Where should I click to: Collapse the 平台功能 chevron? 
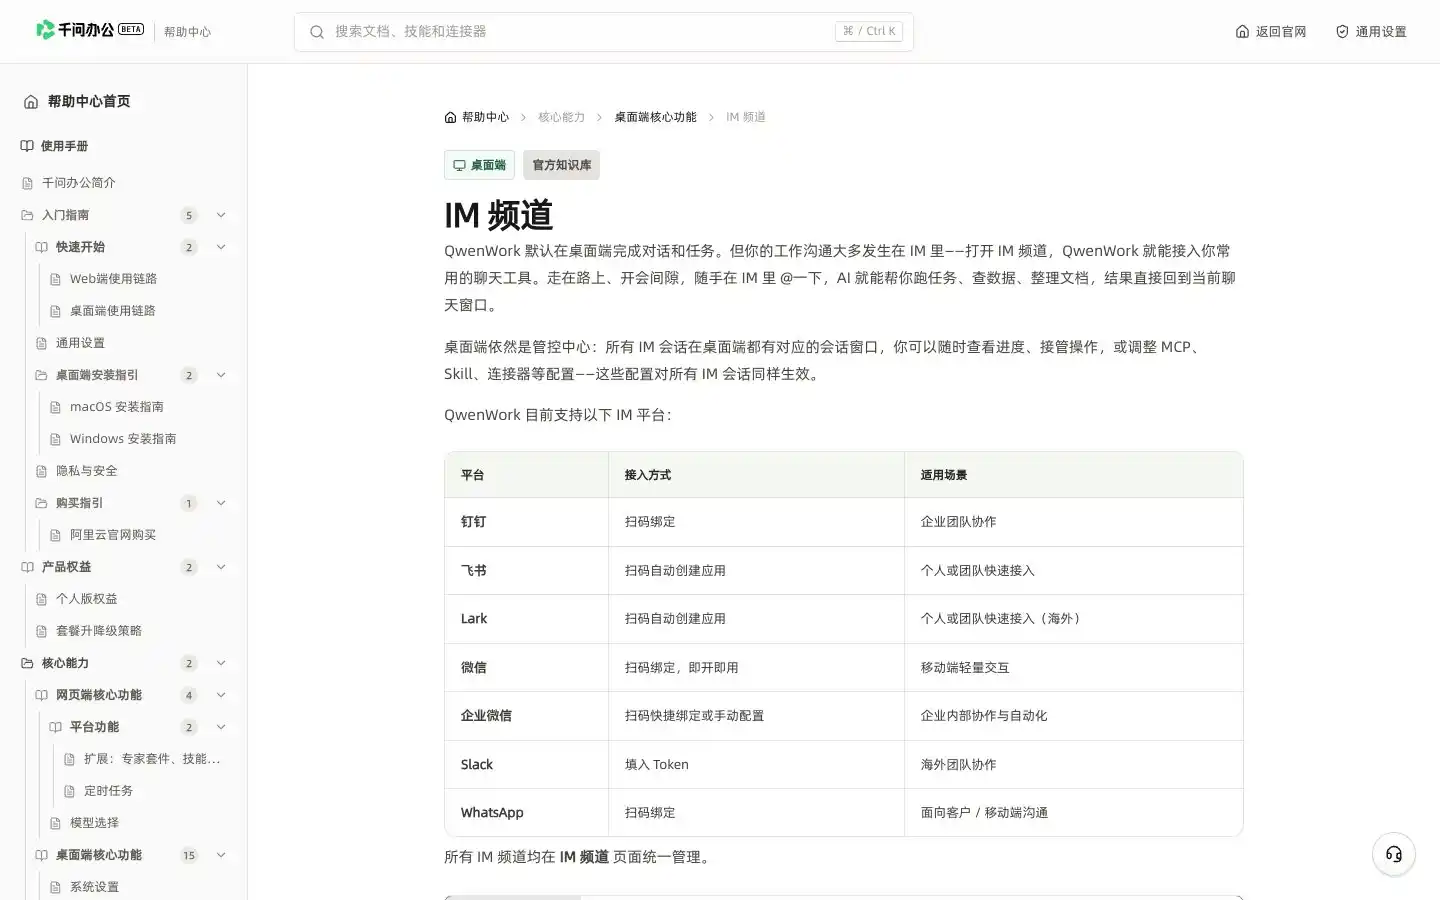point(221,727)
